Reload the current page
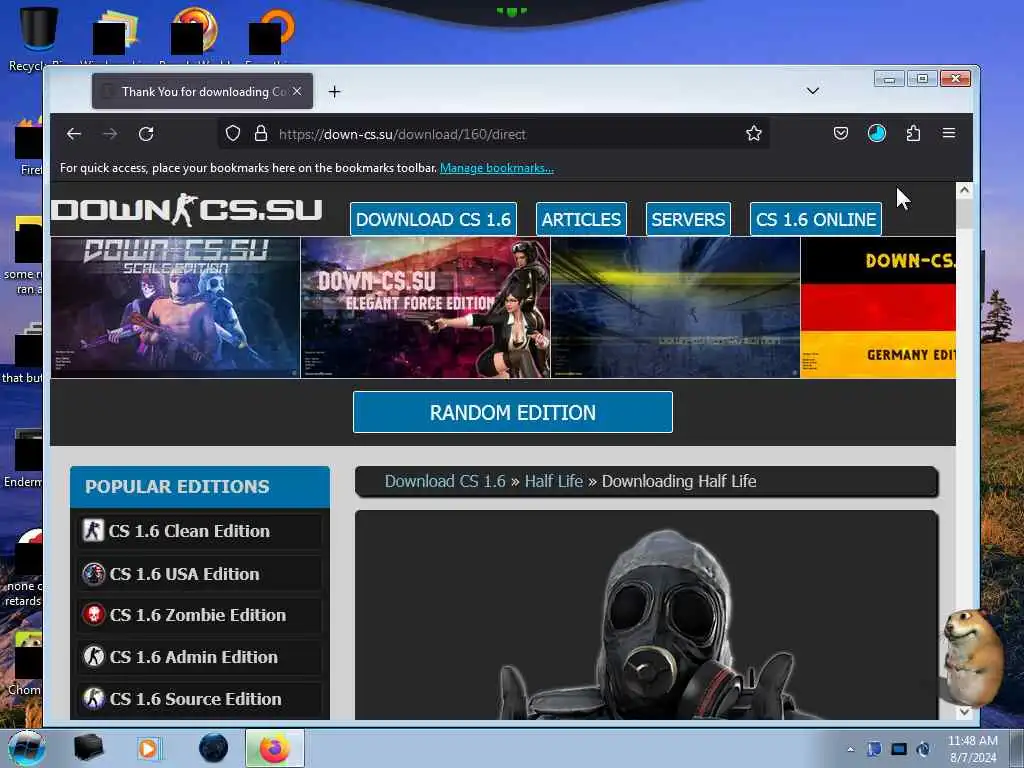1024x768 pixels. (x=146, y=134)
